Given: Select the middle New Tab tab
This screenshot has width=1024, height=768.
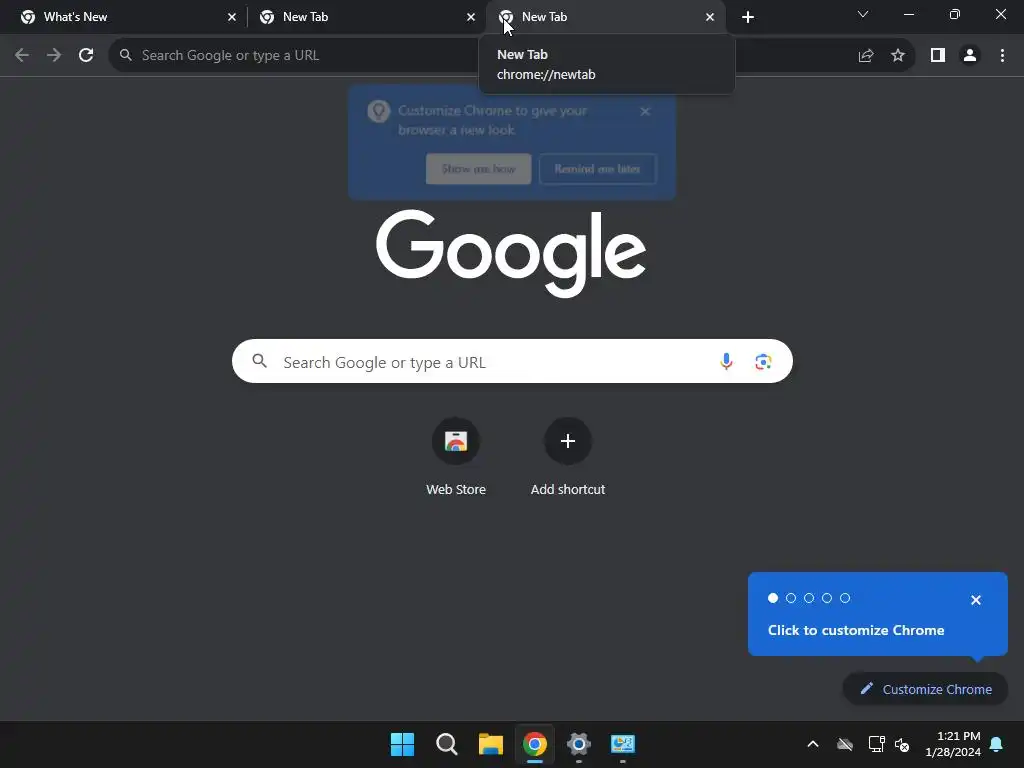Looking at the screenshot, I should [x=366, y=17].
